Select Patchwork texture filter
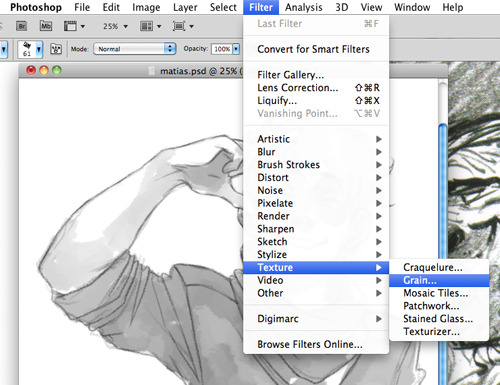This screenshot has width=500, height=385. click(x=439, y=306)
